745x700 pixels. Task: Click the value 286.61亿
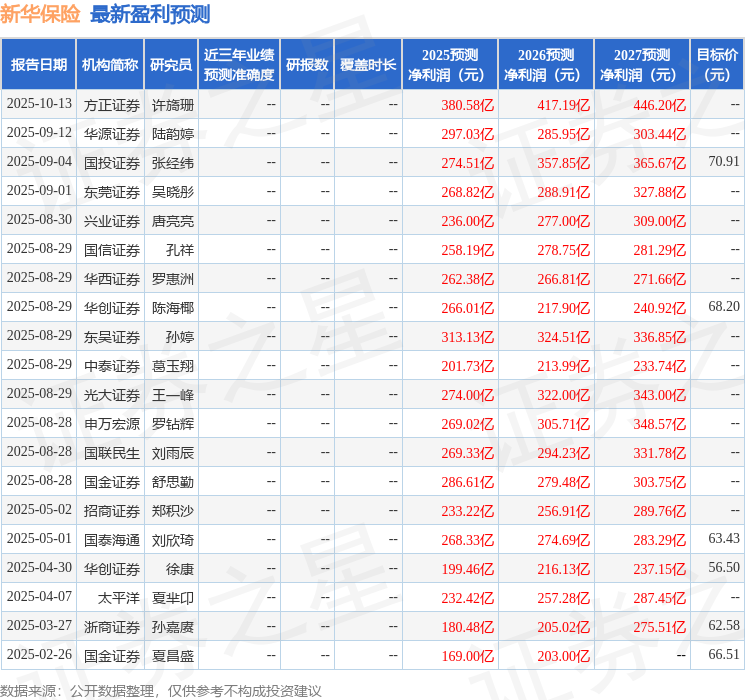click(x=468, y=482)
